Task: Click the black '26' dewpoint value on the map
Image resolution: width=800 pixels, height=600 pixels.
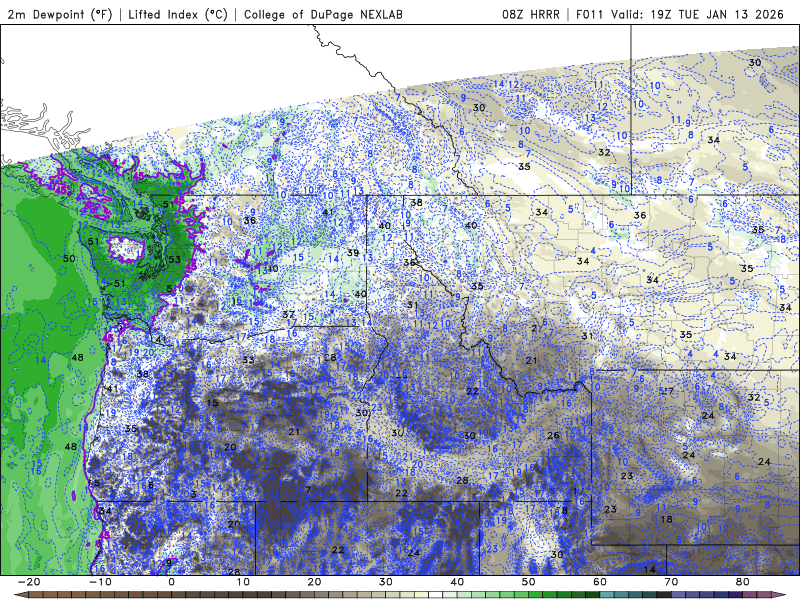Action: (553, 436)
